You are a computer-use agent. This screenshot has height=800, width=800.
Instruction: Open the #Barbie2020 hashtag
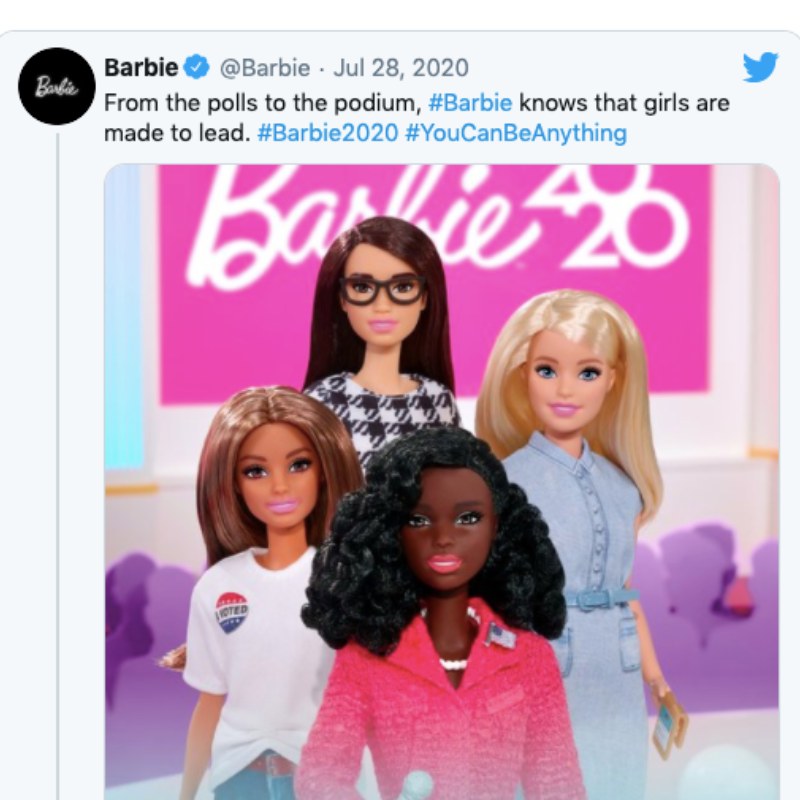tap(327, 133)
